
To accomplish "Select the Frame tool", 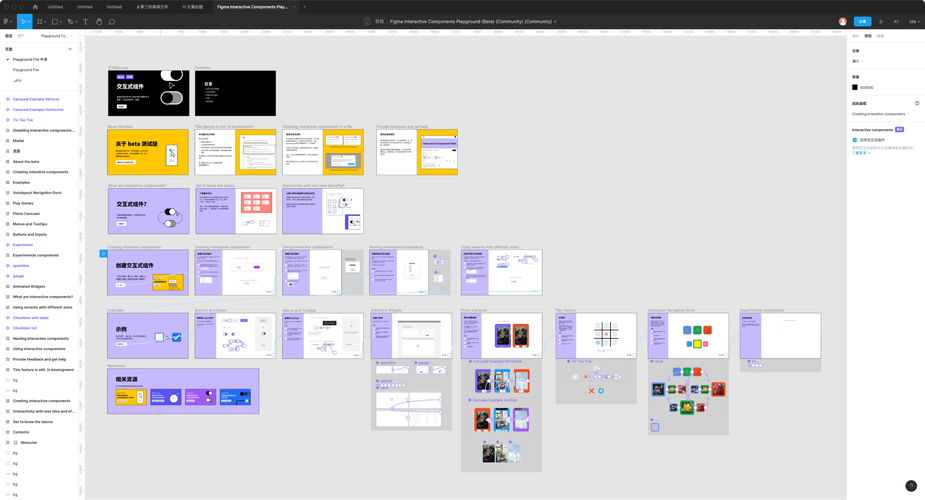I will tap(39, 21).
